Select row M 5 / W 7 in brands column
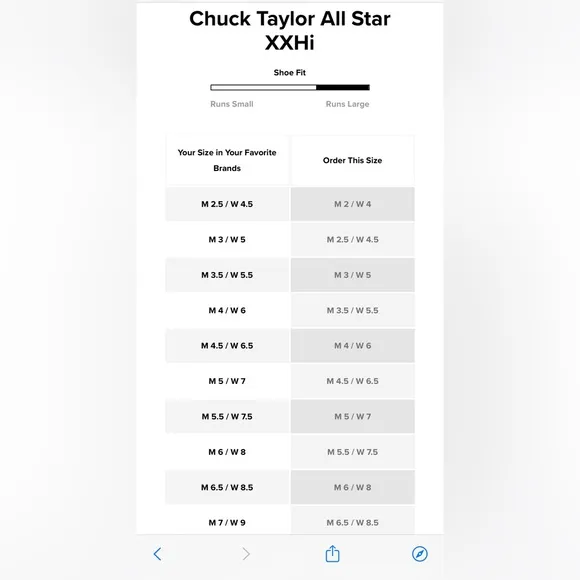 pyautogui.click(x=227, y=381)
